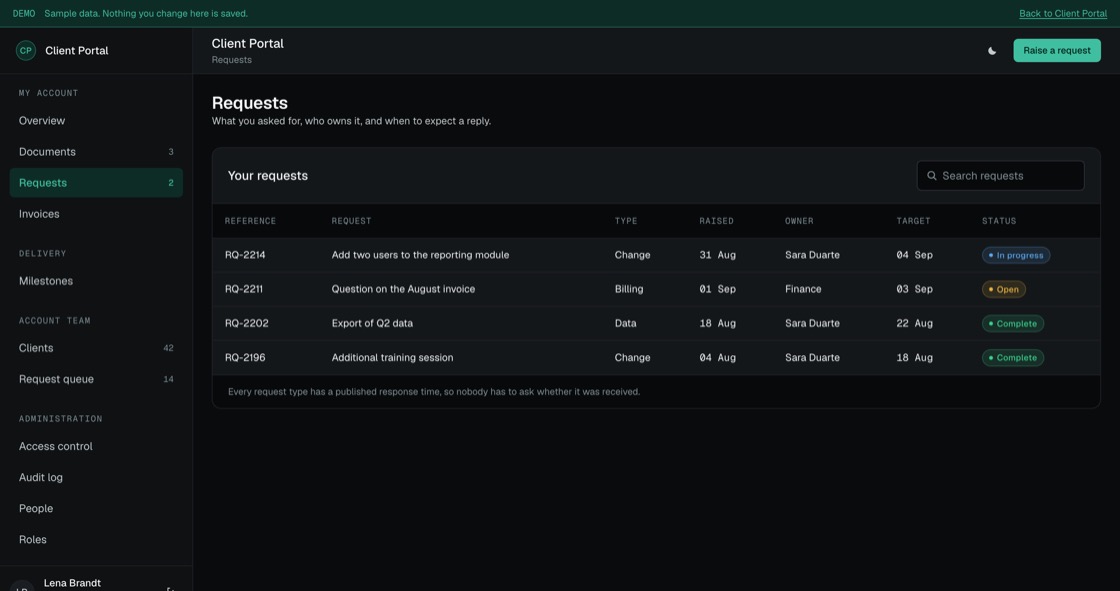Click target date 22 Aug
Image resolution: width=1120 pixels, height=591 pixels.
click(x=914, y=324)
